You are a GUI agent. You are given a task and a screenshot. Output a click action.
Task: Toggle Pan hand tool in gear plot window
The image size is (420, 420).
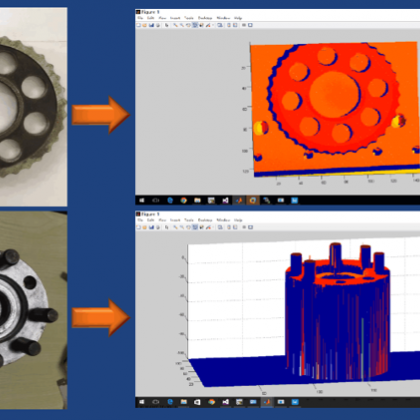coord(188,25)
